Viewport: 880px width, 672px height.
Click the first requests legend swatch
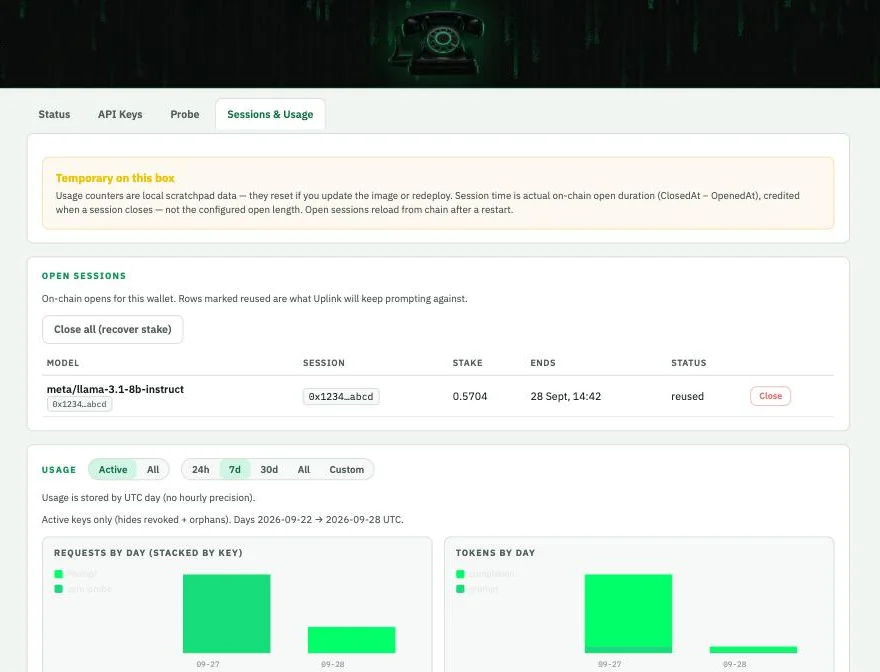[x=58, y=574]
